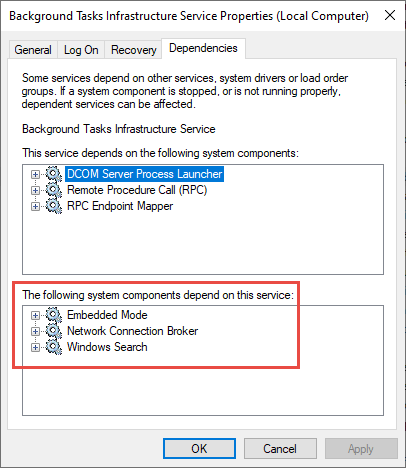Go to the Recovery tab

(x=133, y=50)
